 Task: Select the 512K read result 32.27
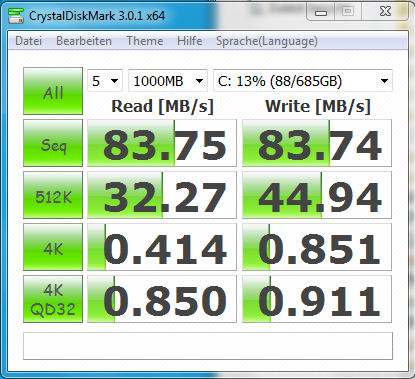tap(162, 195)
